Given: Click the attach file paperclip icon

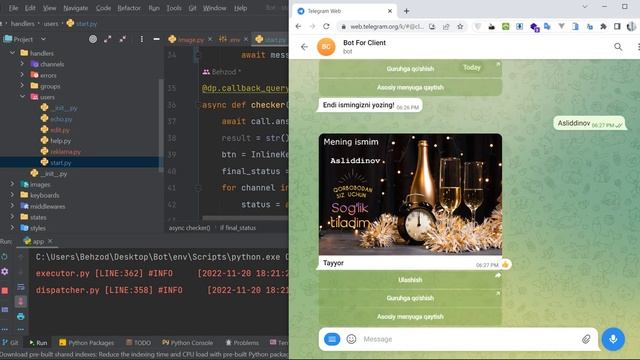Looking at the screenshot, I should [586, 339].
